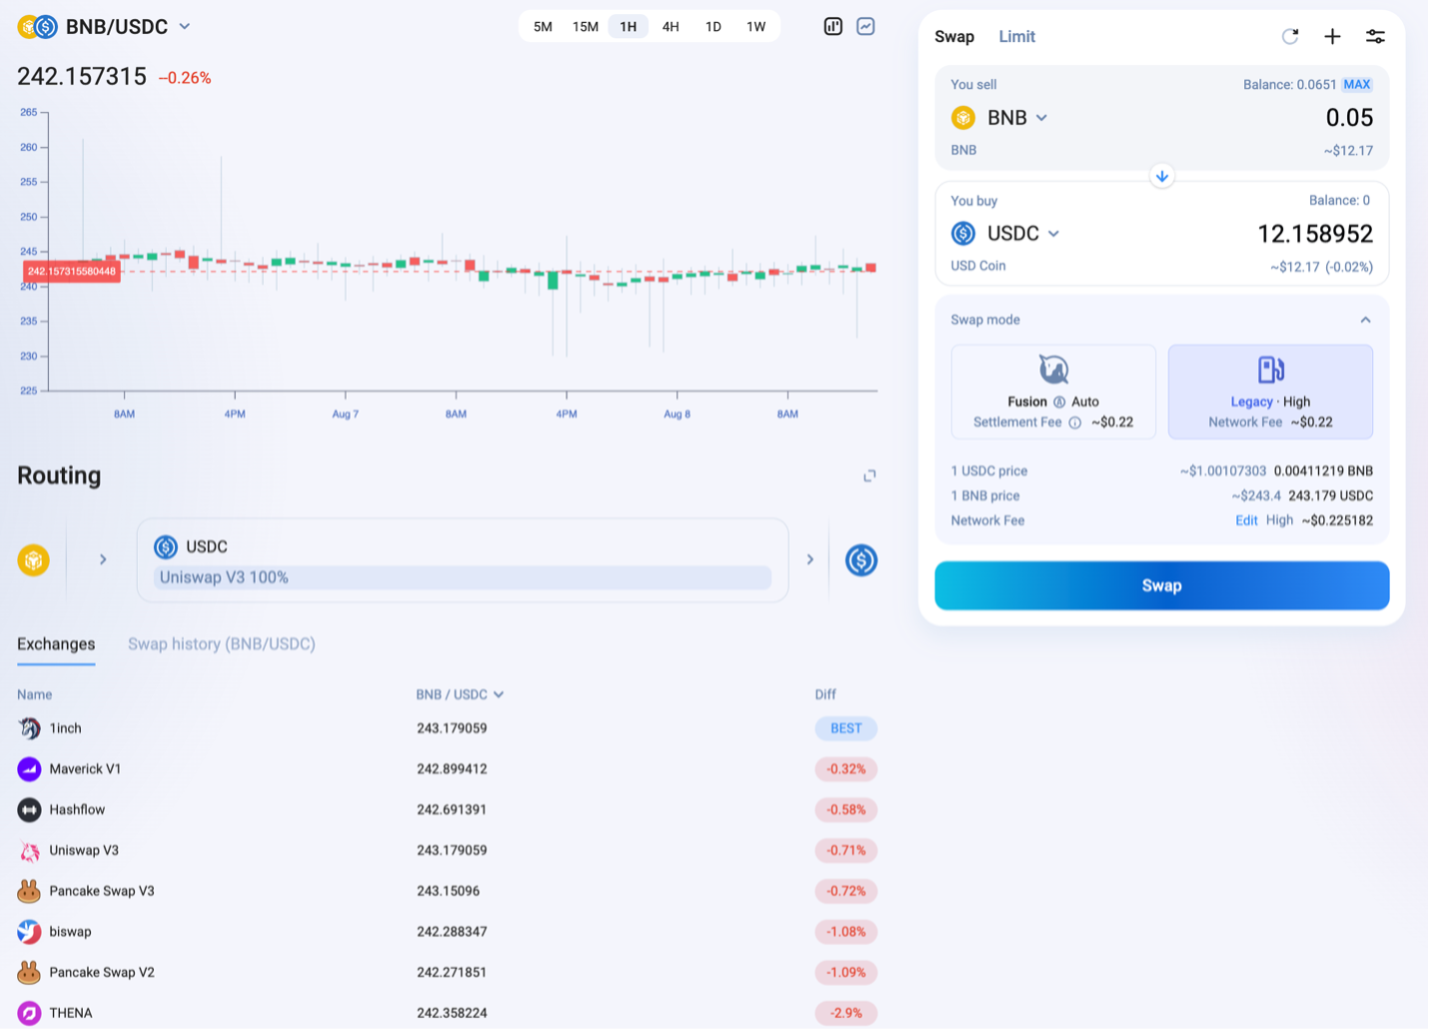Set chart interval to 1D
This screenshot has width=1430, height=1035.
pos(713,27)
